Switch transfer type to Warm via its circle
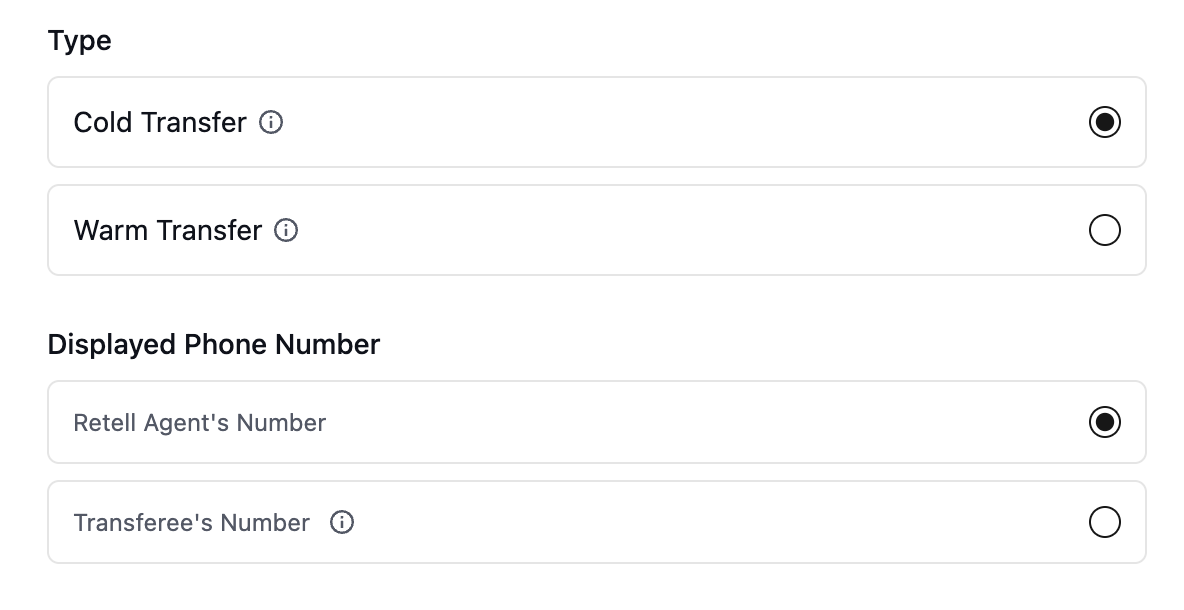The image size is (1184, 610). pos(1105,230)
